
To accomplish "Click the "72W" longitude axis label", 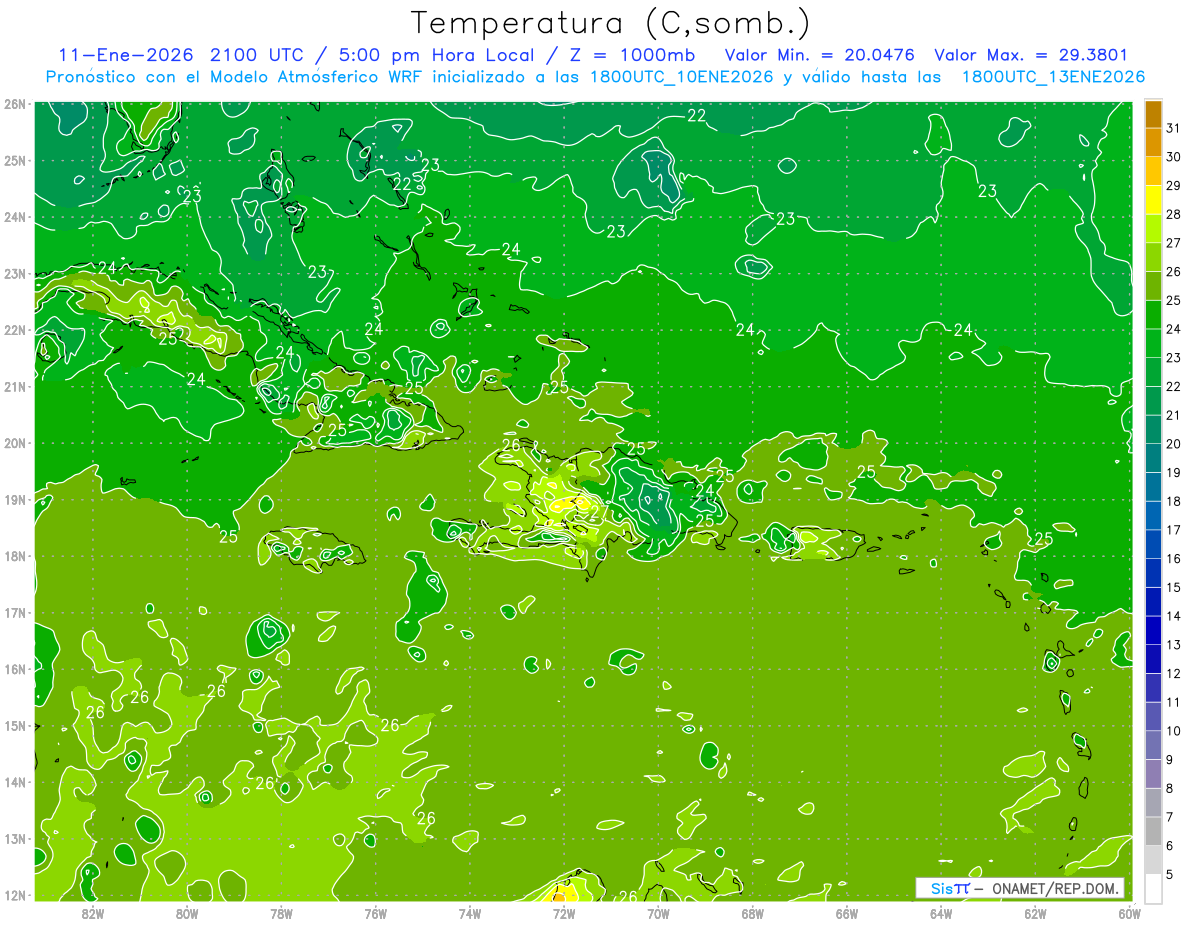I will 564,912.
